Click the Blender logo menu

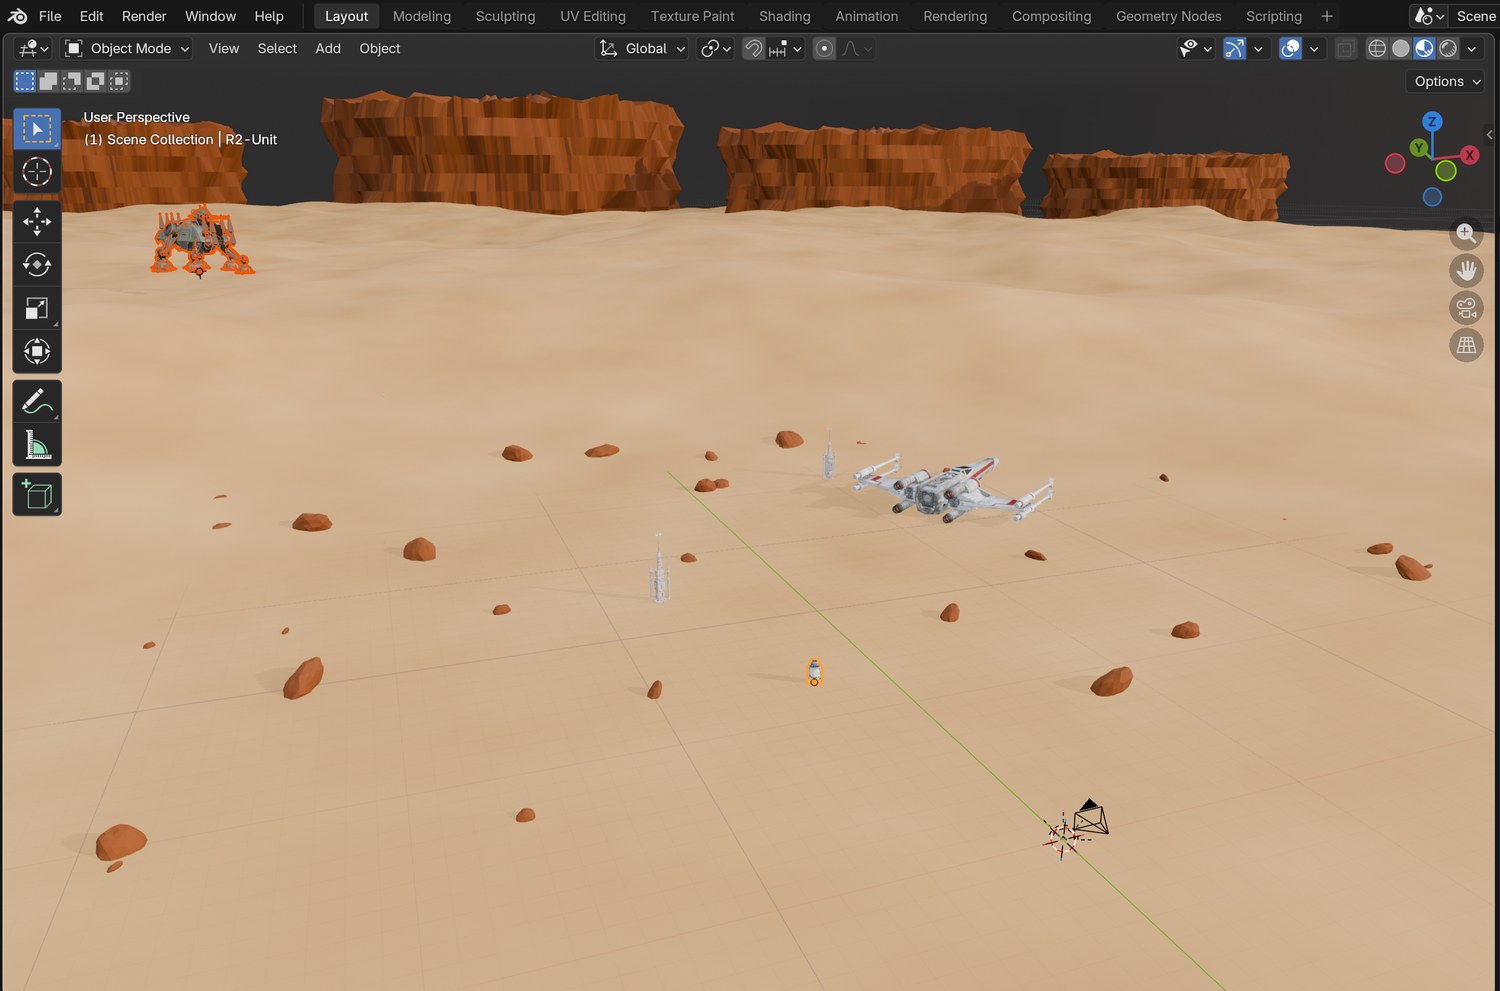tap(17, 16)
